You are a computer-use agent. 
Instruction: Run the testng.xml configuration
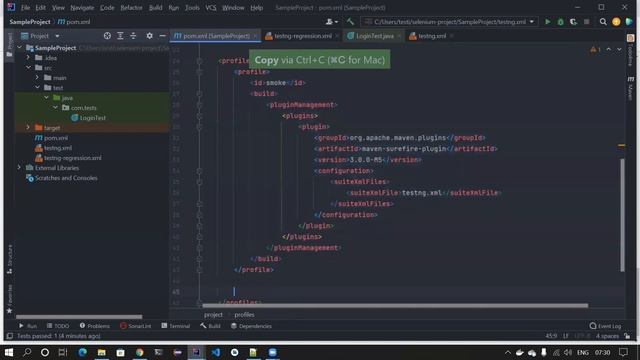(x=547, y=22)
